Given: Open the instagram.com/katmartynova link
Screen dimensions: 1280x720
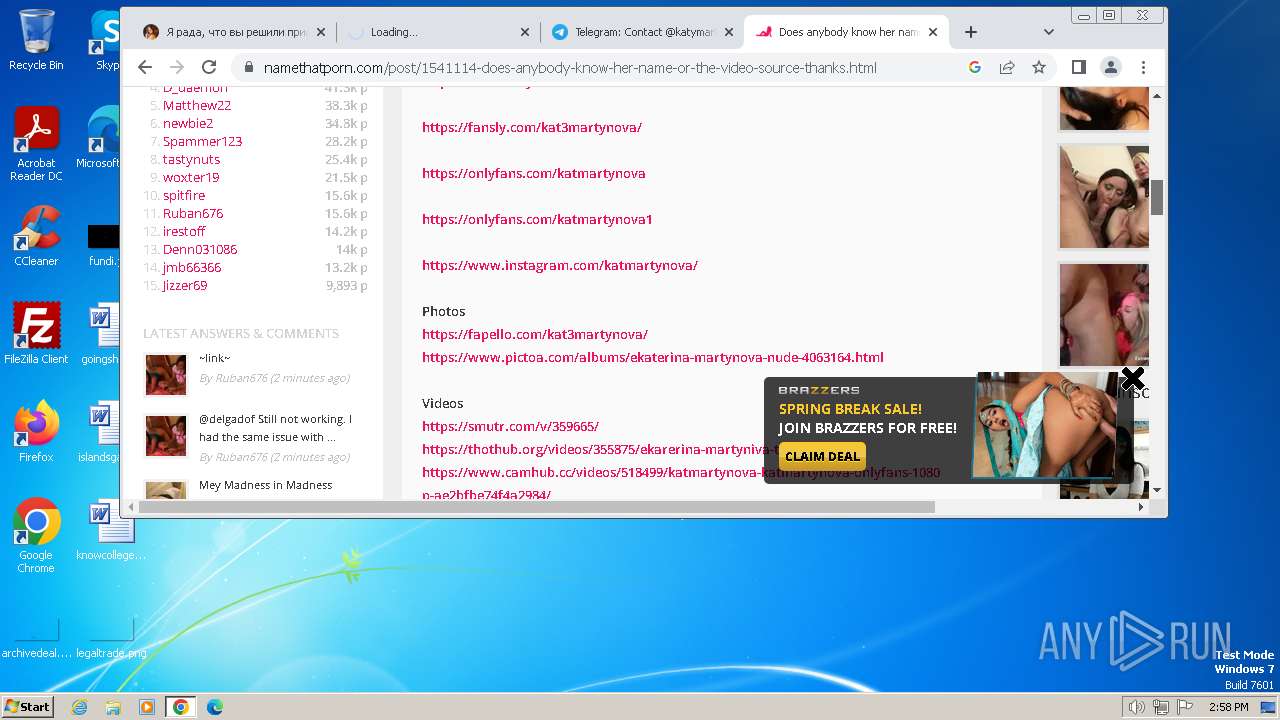Looking at the screenshot, I should (560, 265).
